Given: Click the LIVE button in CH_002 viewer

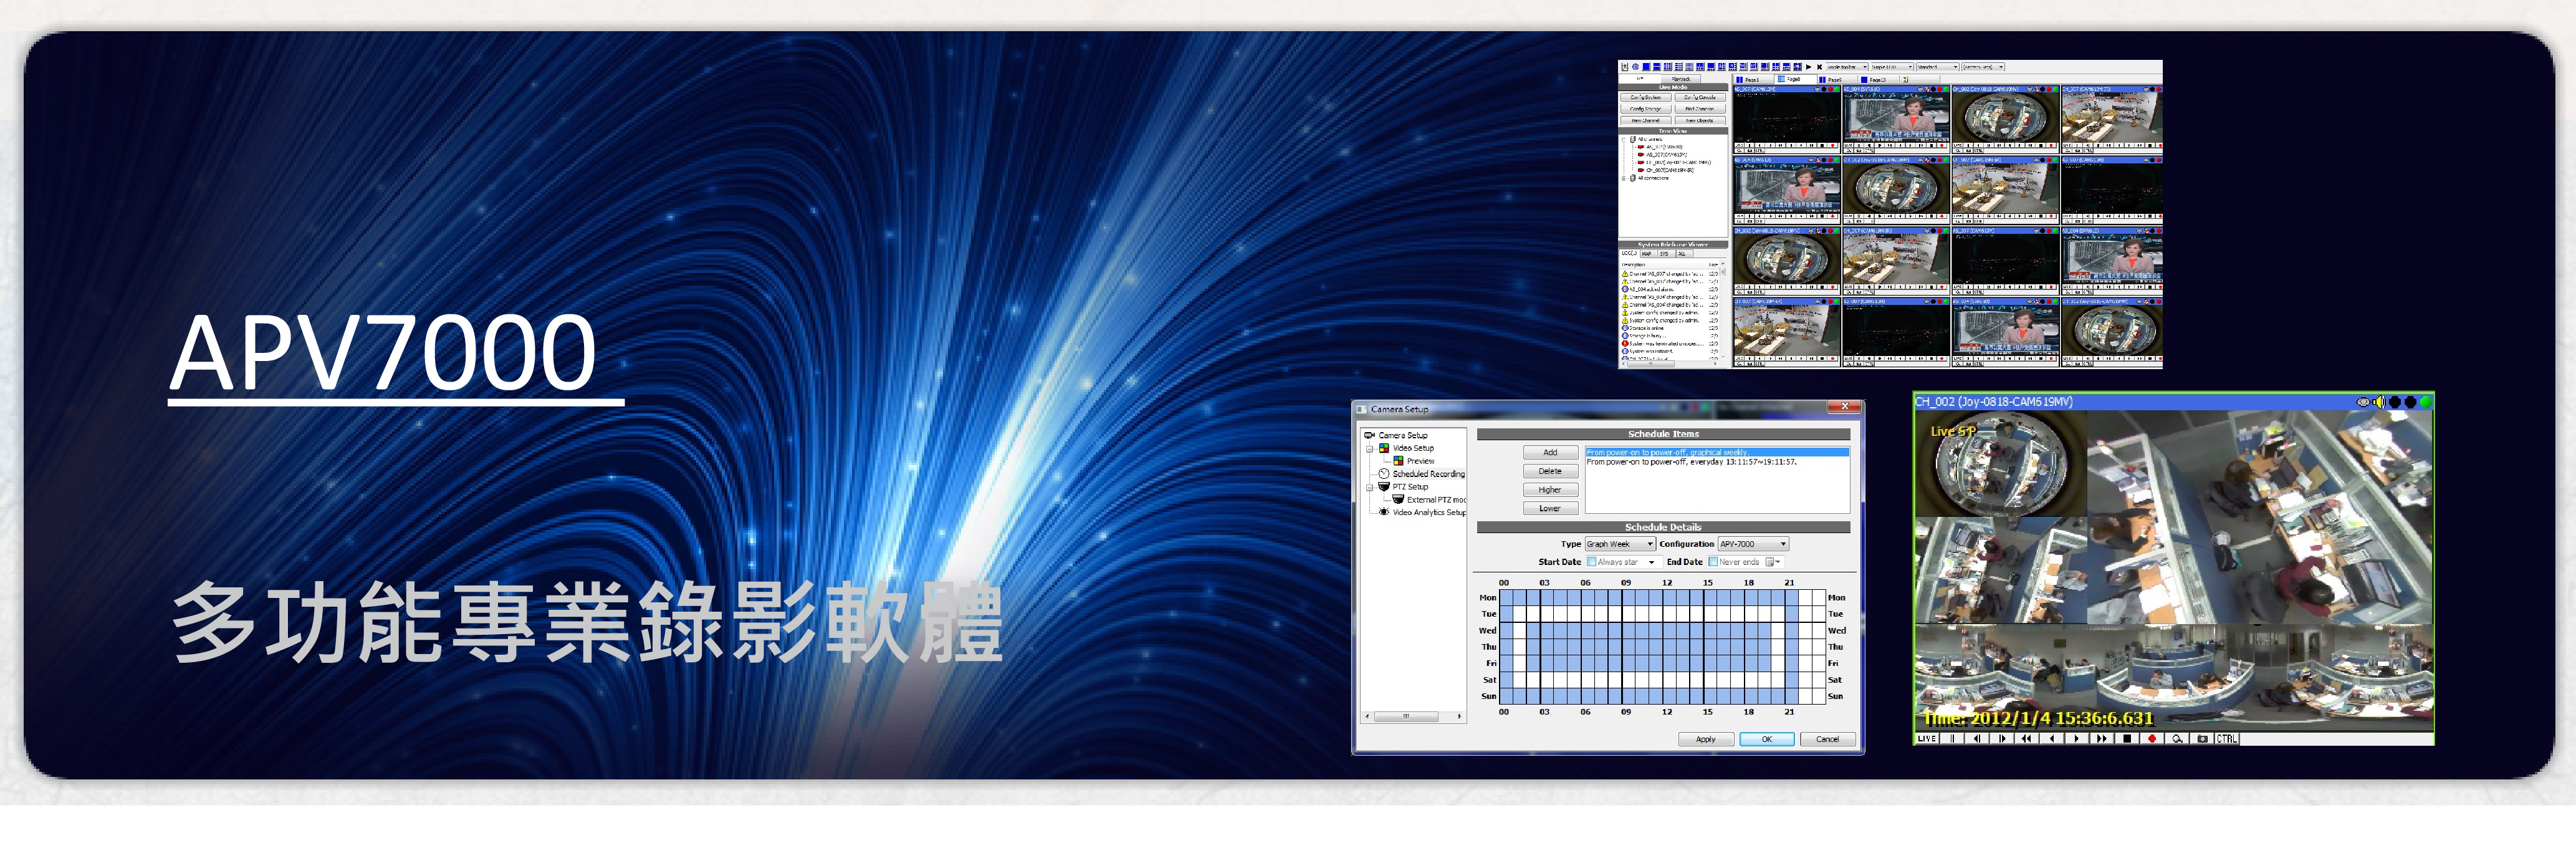Looking at the screenshot, I should click(1927, 739).
